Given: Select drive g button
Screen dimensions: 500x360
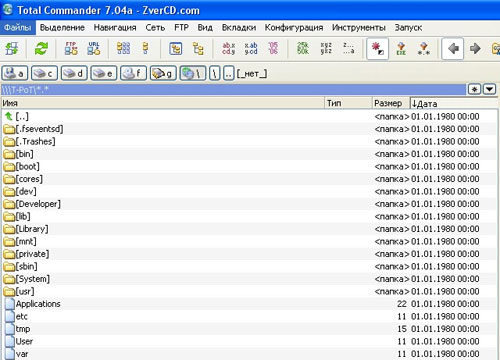Looking at the screenshot, I should [x=163, y=73].
